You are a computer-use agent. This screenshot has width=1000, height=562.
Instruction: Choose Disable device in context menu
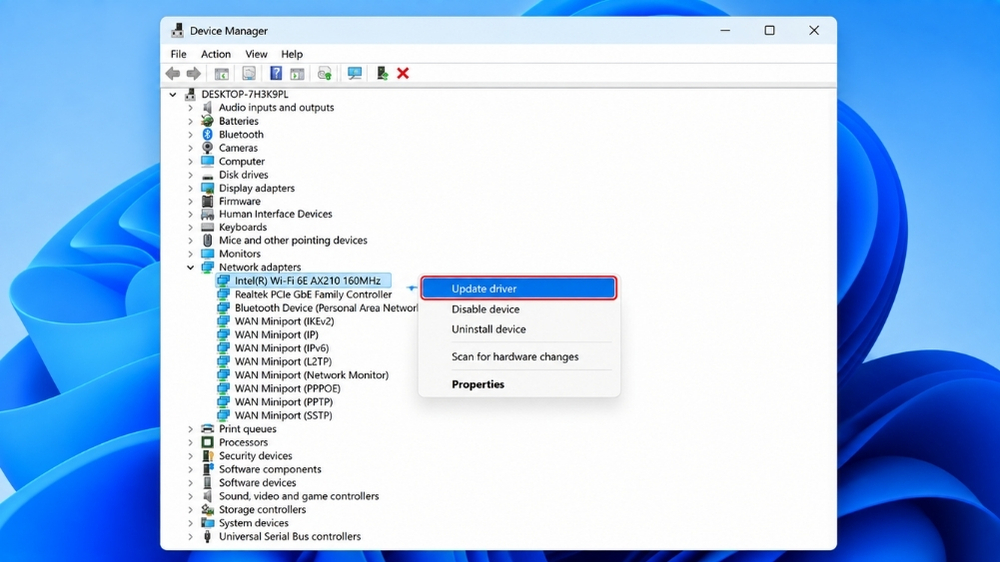[x=518, y=309]
